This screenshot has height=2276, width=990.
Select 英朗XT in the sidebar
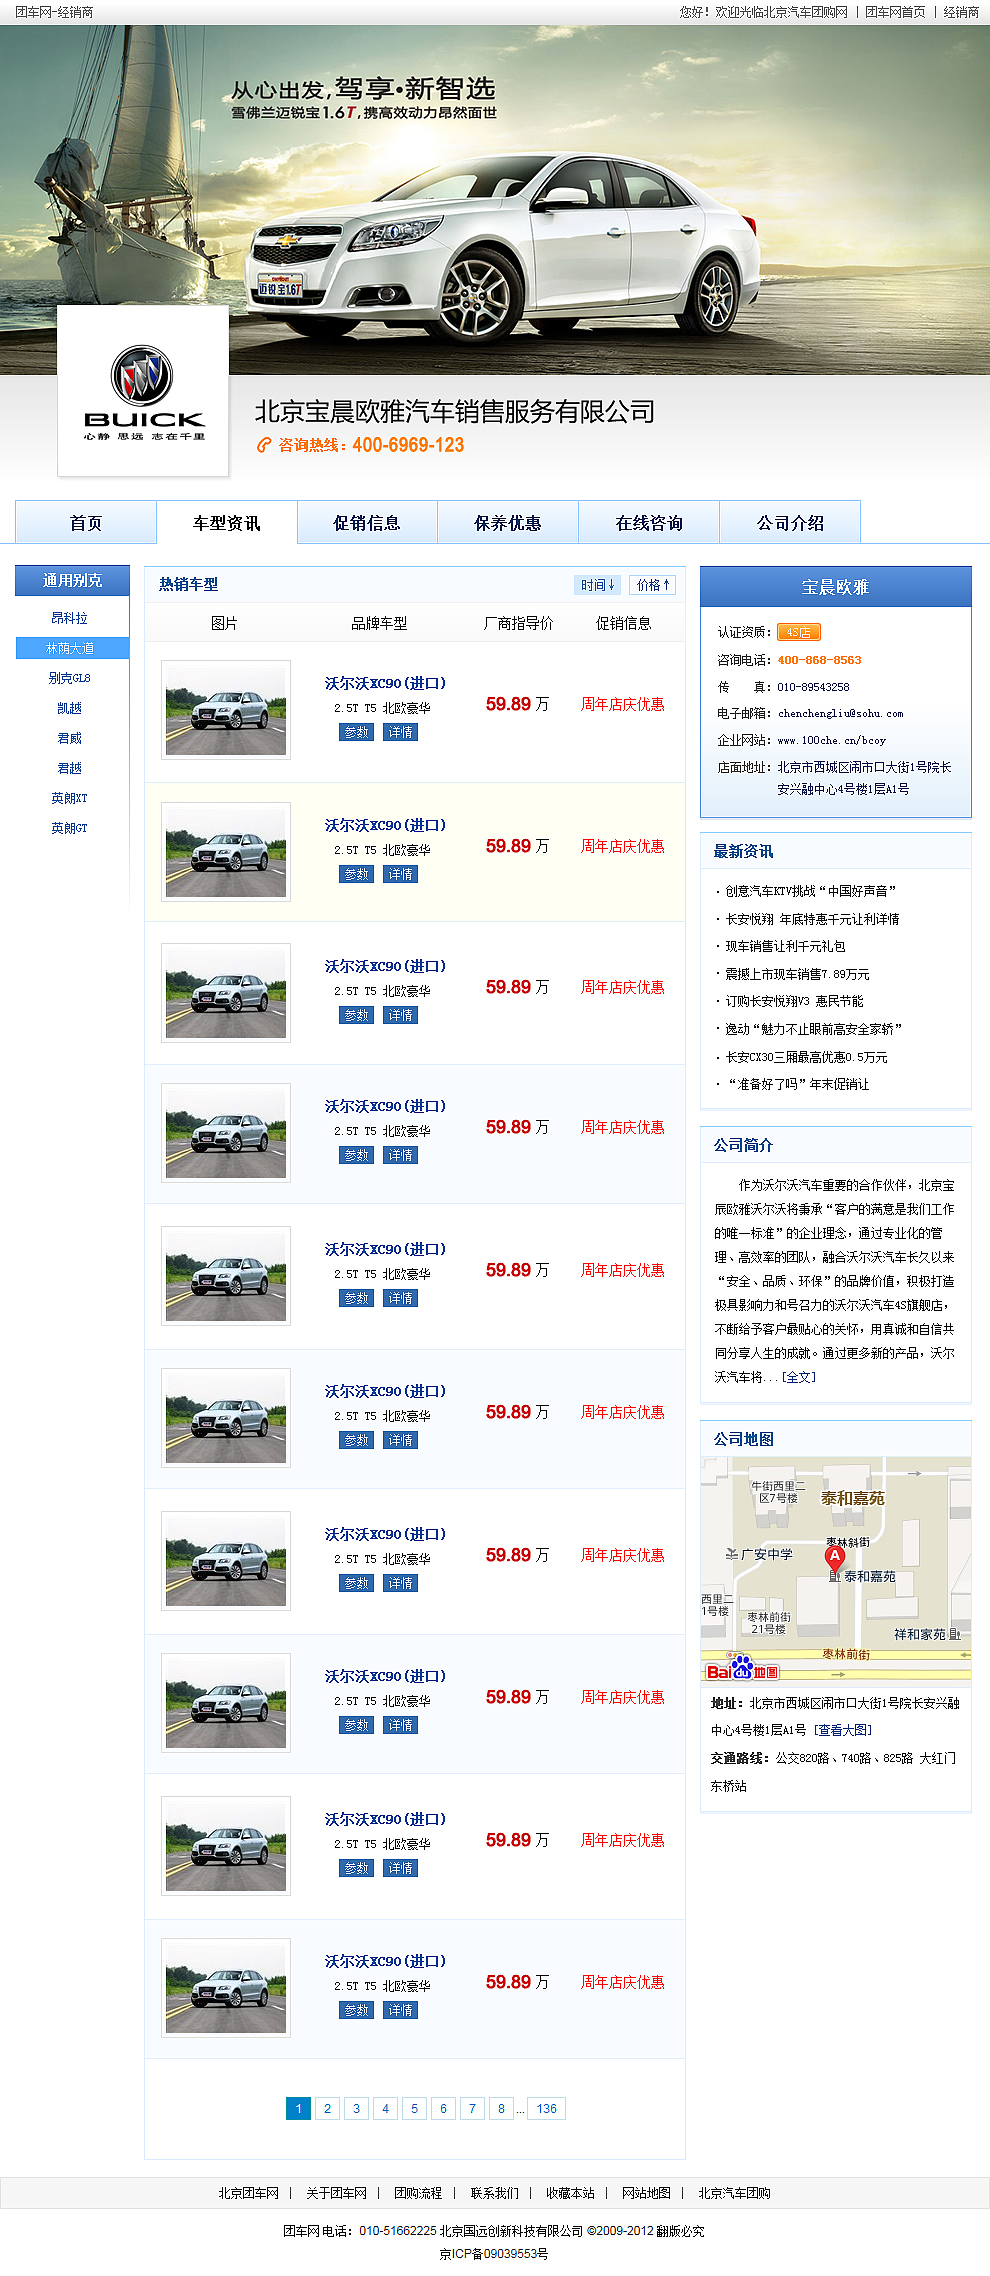tap(70, 798)
